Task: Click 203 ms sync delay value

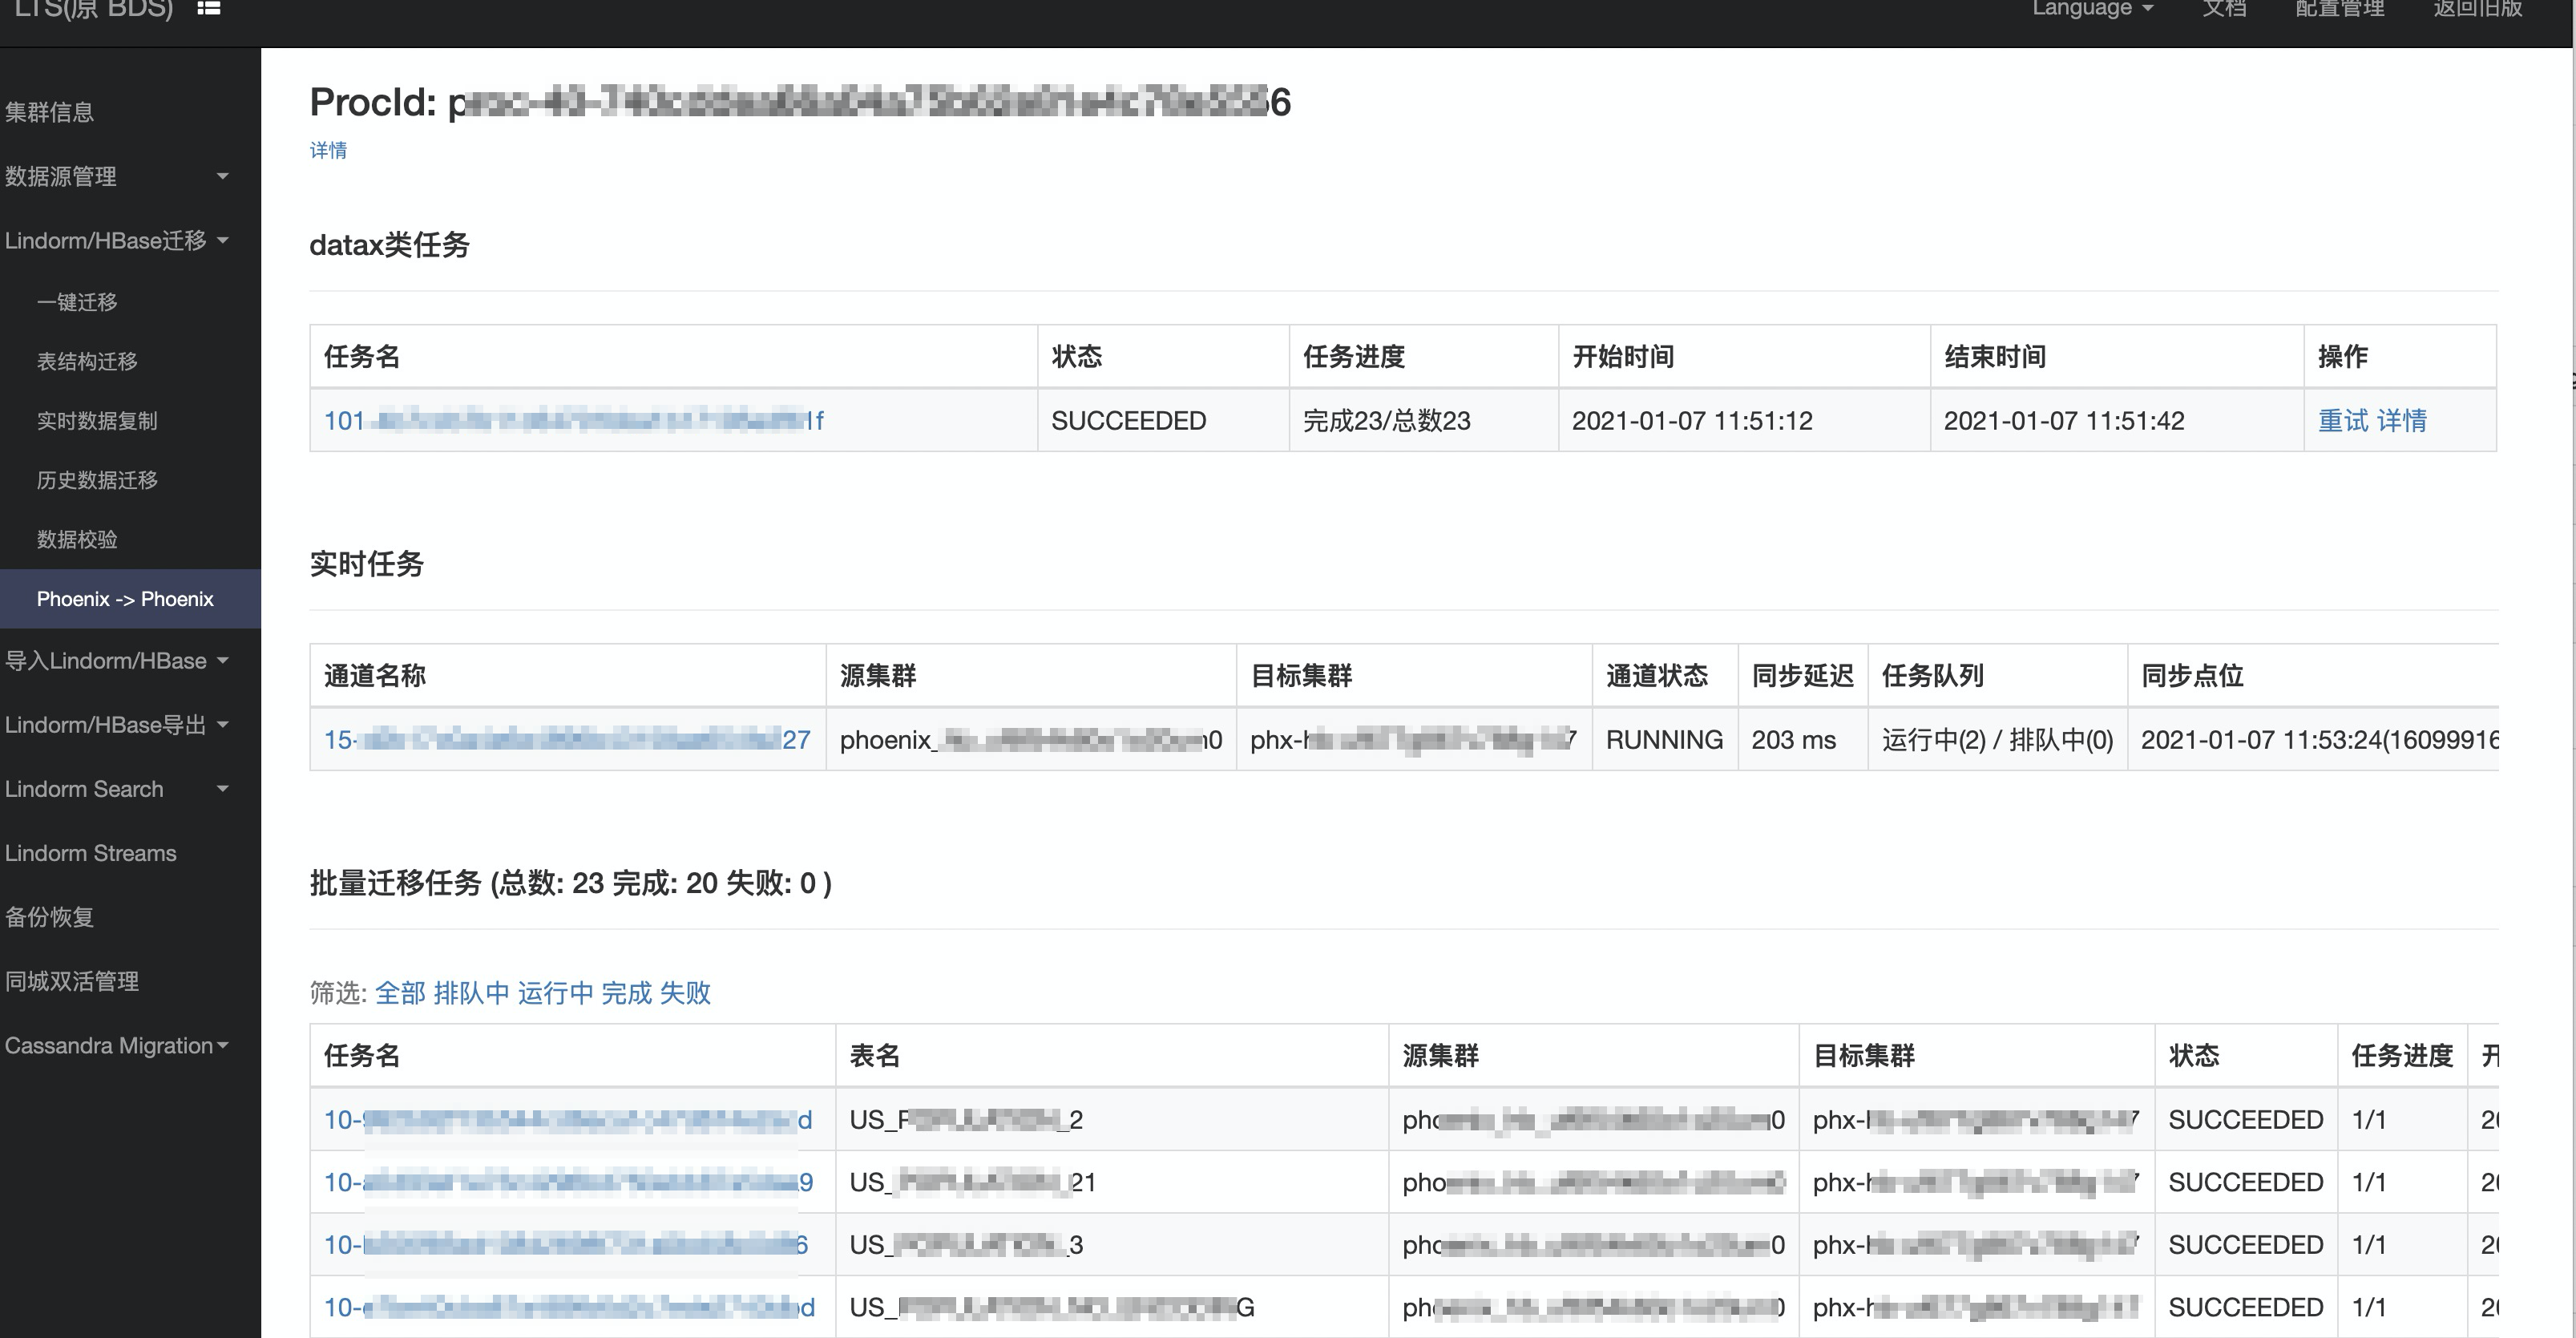Action: [x=1793, y=739]
